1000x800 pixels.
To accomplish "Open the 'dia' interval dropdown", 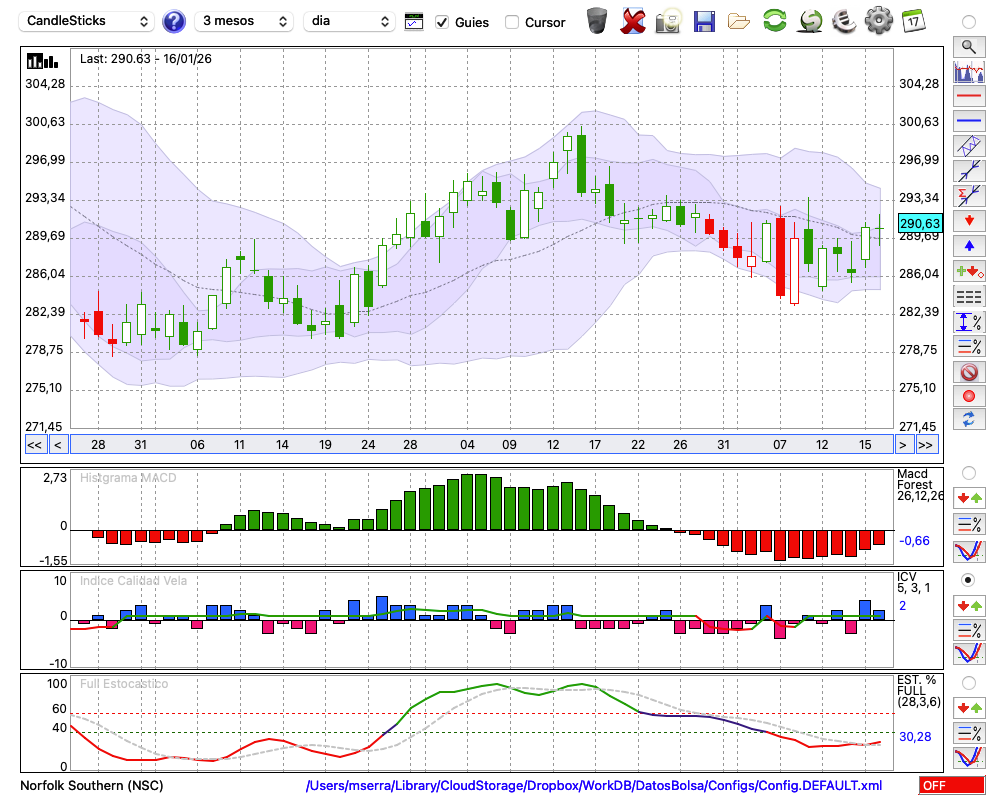I will 350,21.
